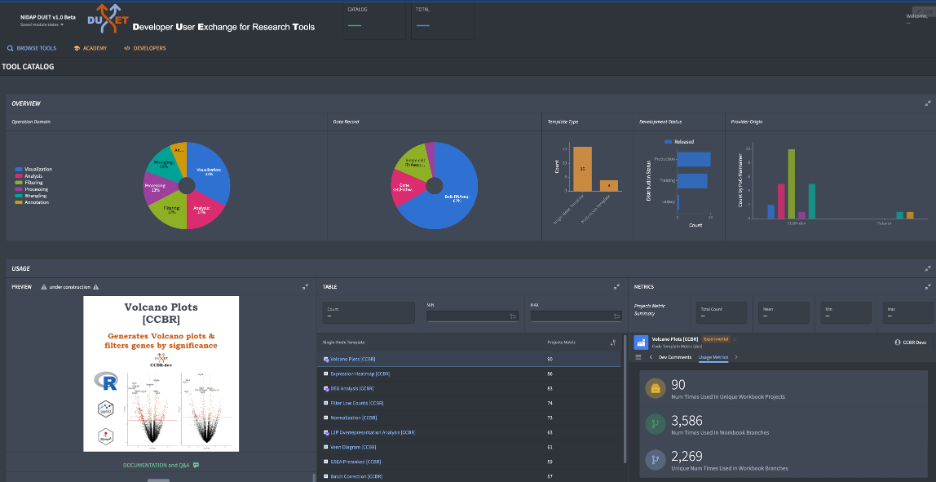Viewport: 936px width, 482px height.
Task: Click the sort icon in Projects Metric column
Action: pyautogui.click(x=613, y=342)
